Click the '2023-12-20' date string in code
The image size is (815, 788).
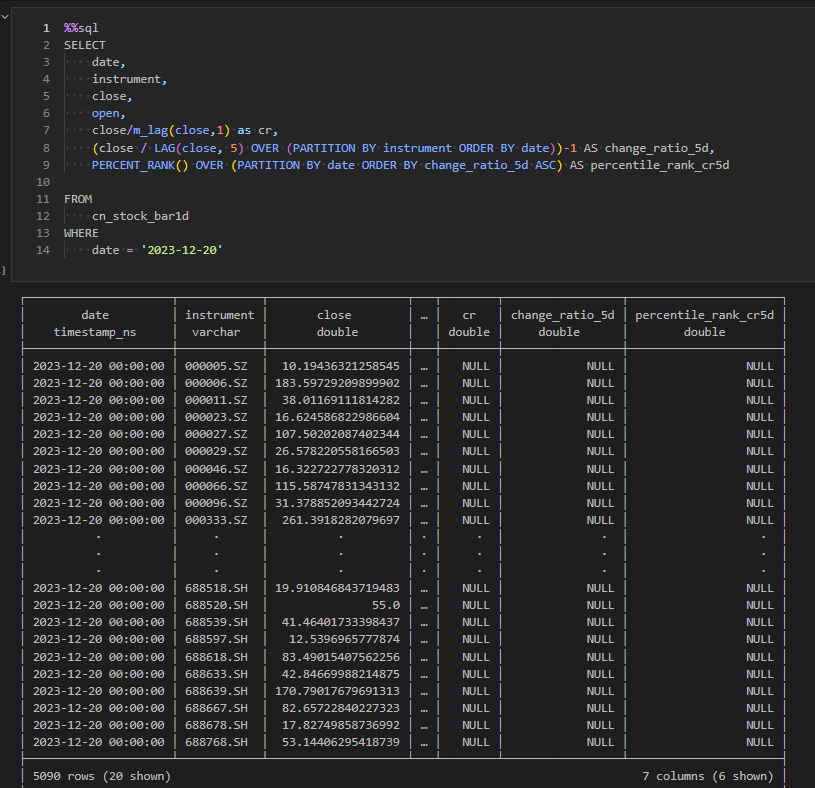(x=180, y=250)
